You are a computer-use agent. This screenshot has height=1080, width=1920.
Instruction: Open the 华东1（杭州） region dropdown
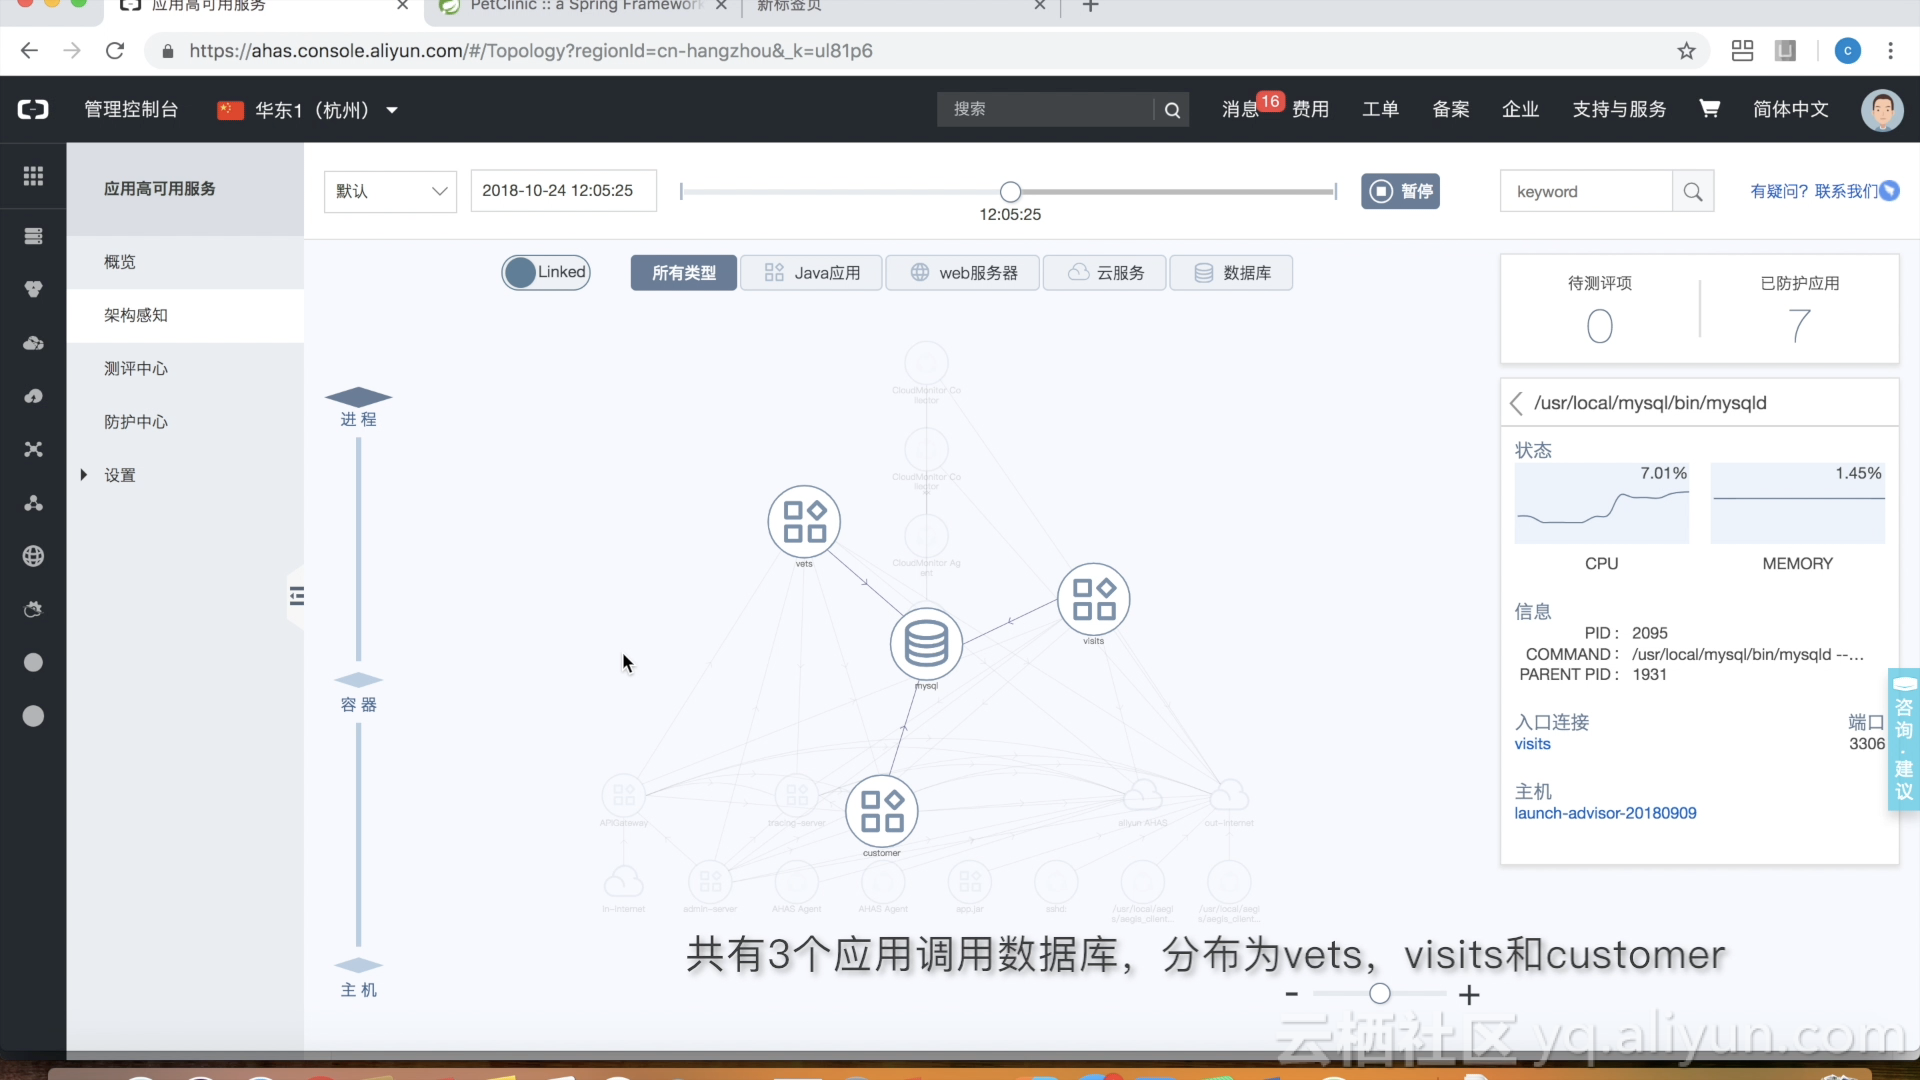click(x=310, y=110)
